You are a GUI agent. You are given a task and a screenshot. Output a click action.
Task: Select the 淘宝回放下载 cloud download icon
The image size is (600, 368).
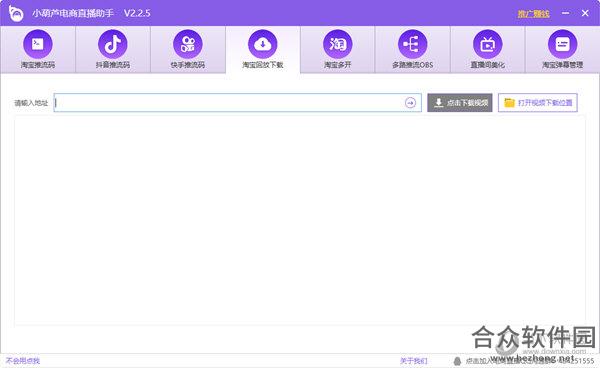click(262, 44)
